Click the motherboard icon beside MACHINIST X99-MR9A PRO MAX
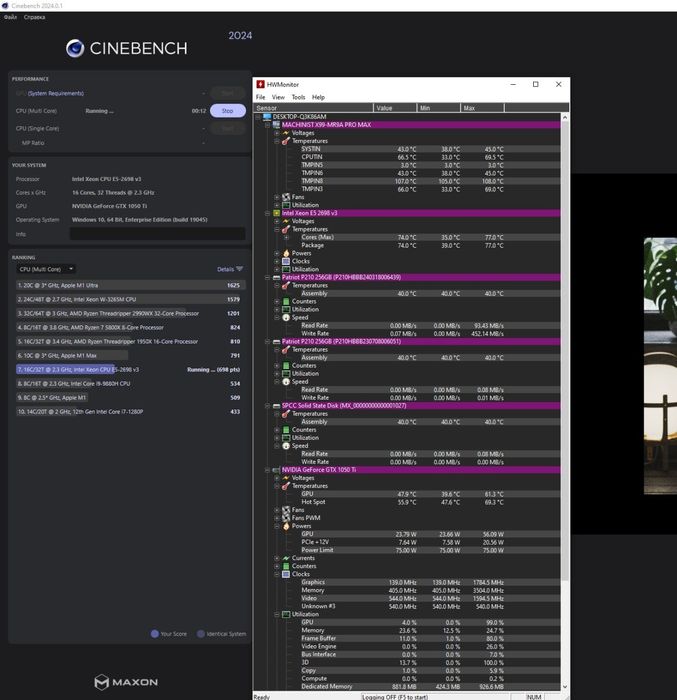 [x=276, y=125]
